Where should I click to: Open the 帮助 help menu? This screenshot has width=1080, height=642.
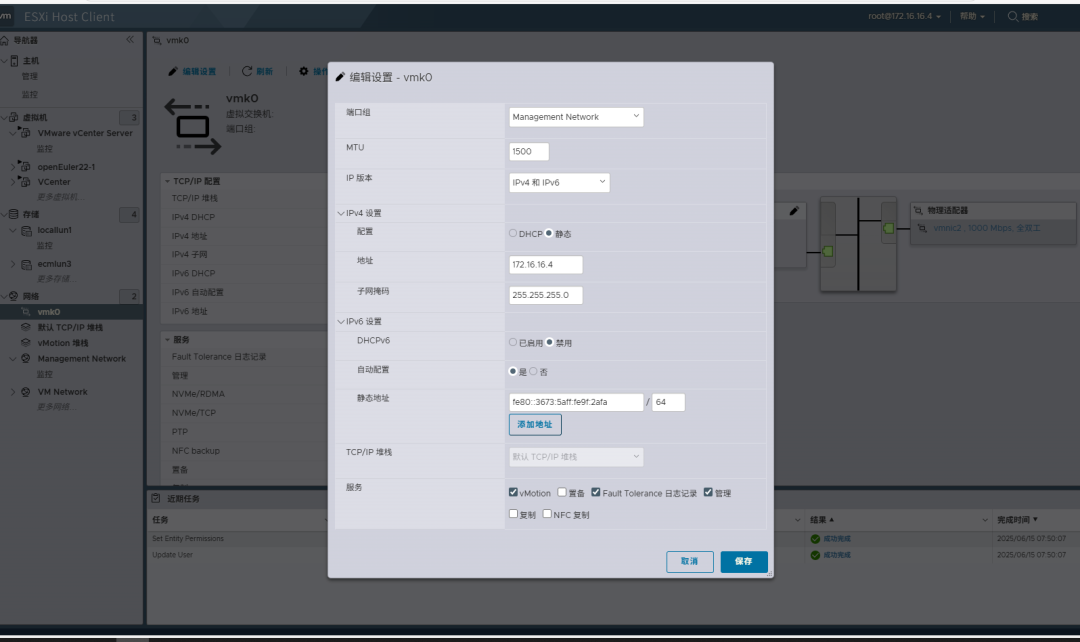click(972, 16)
